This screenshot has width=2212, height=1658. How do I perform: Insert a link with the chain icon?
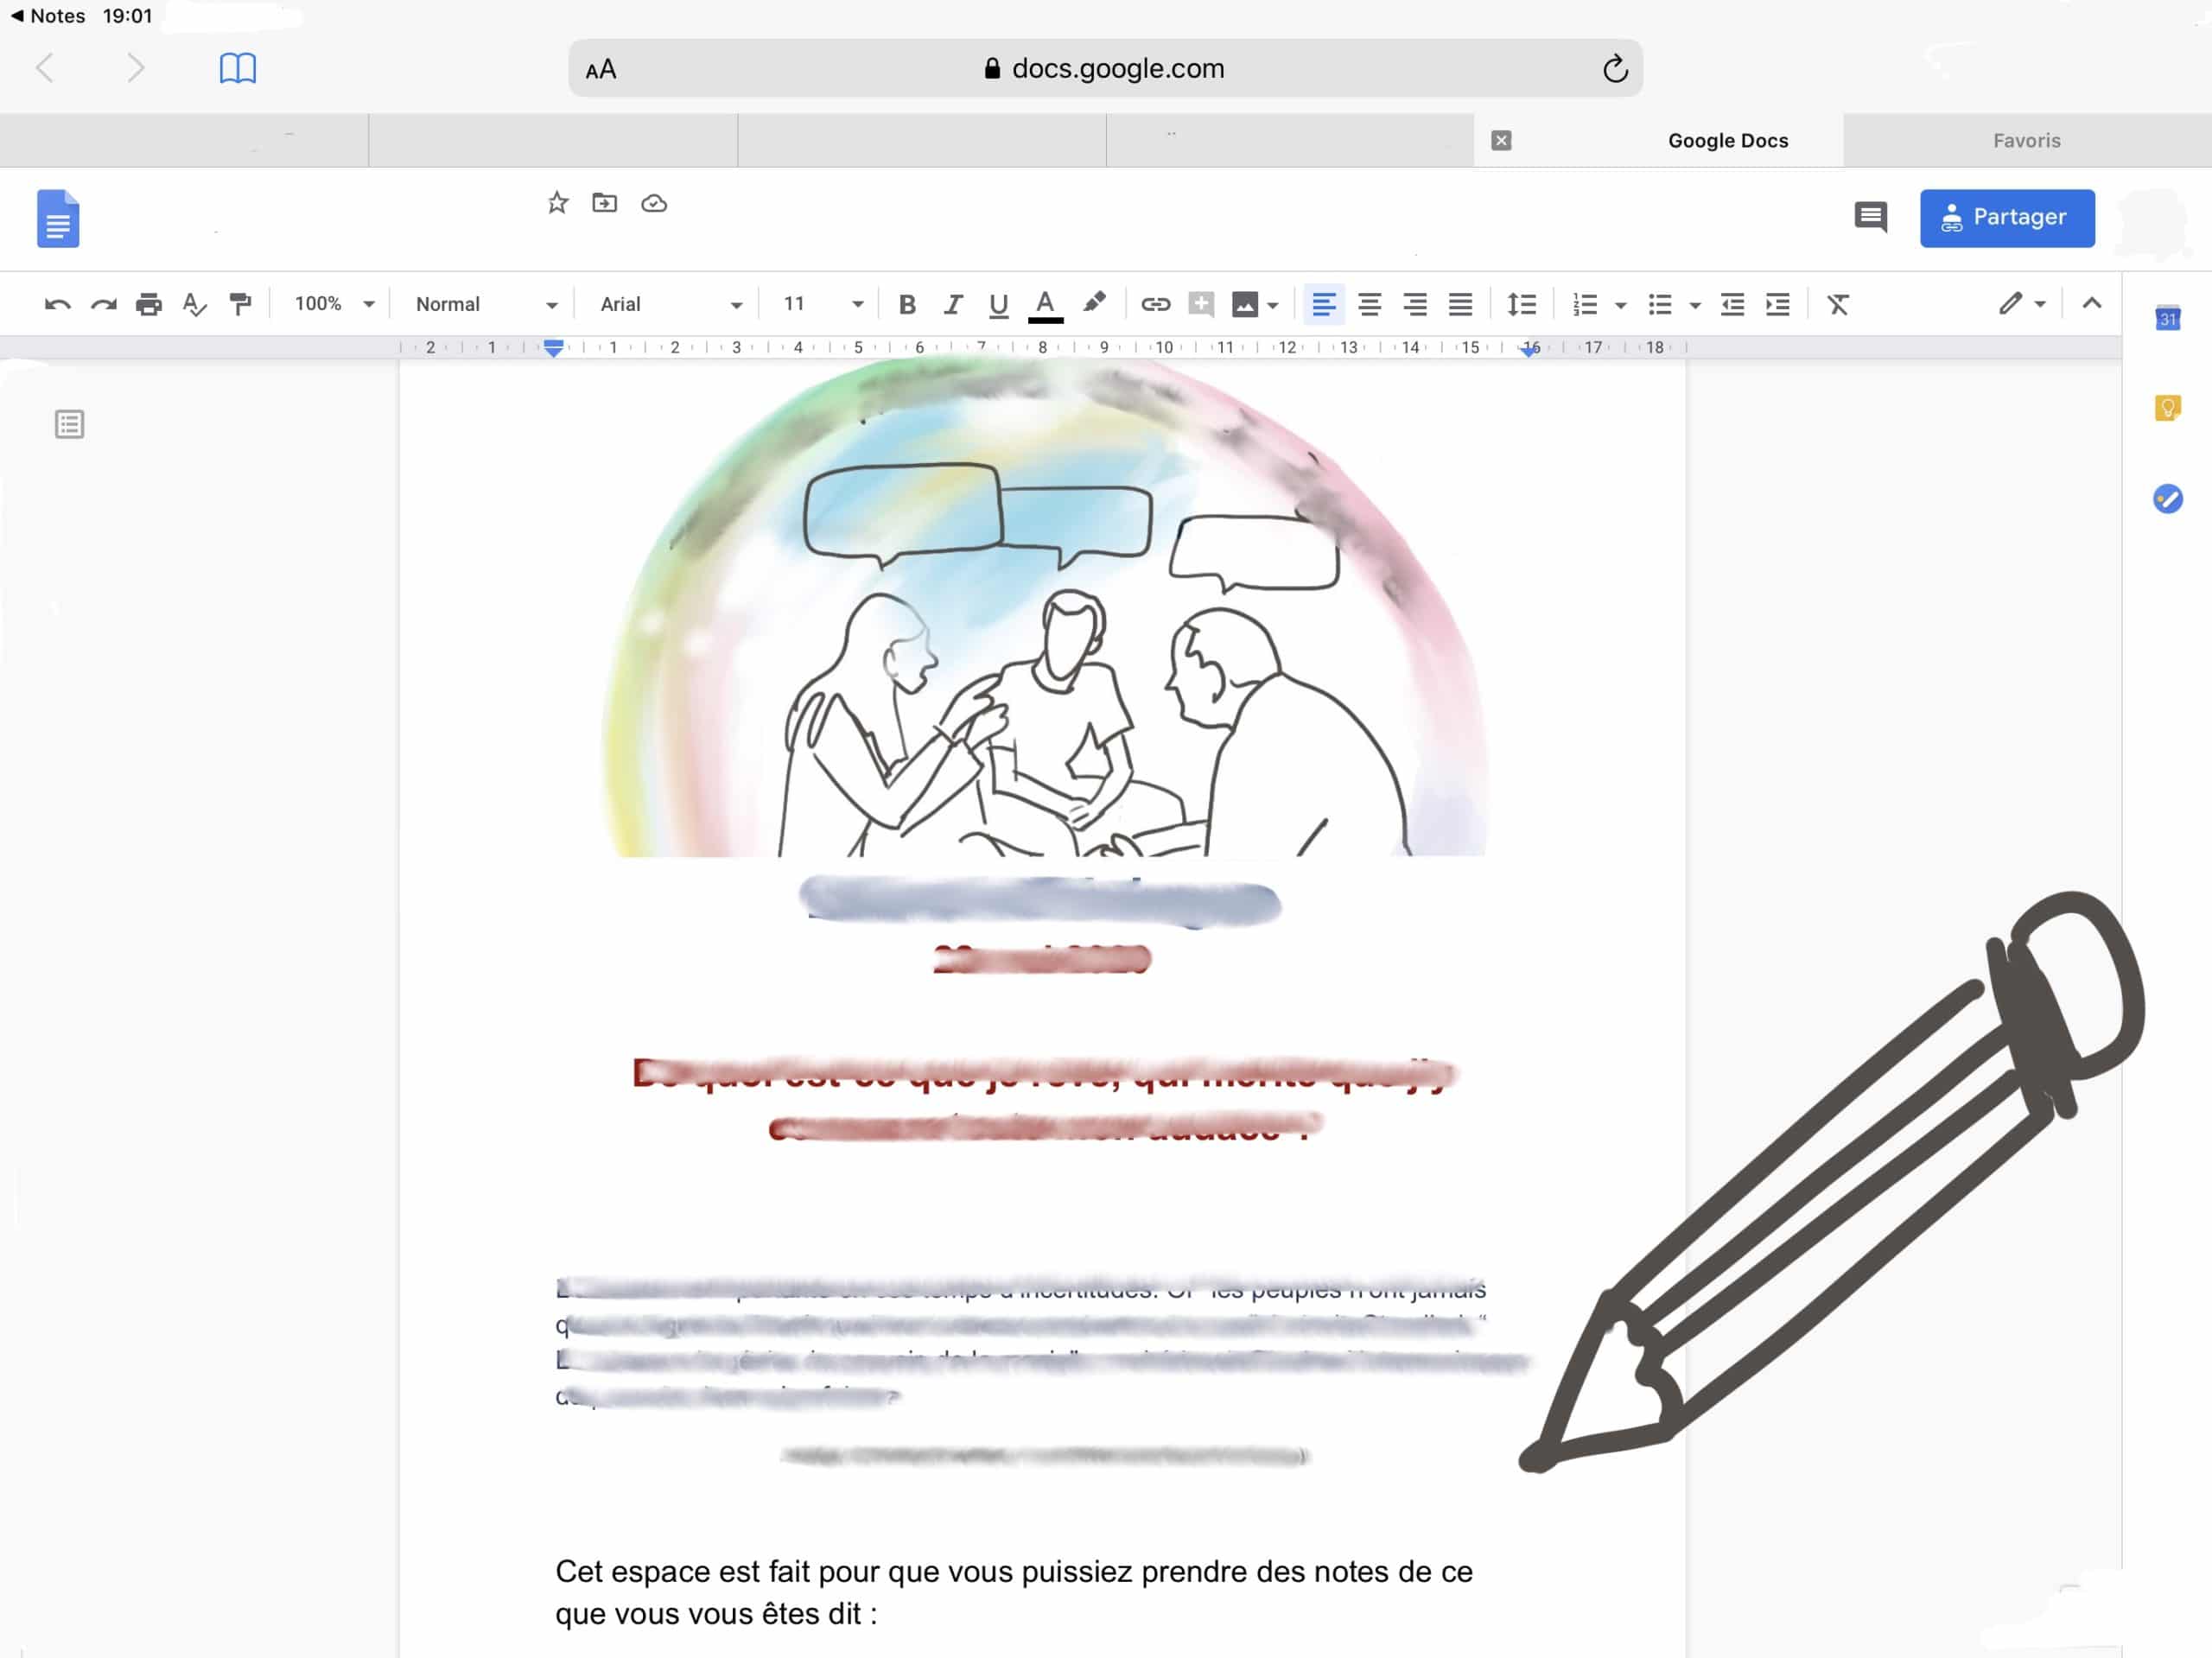[1156, 304]
